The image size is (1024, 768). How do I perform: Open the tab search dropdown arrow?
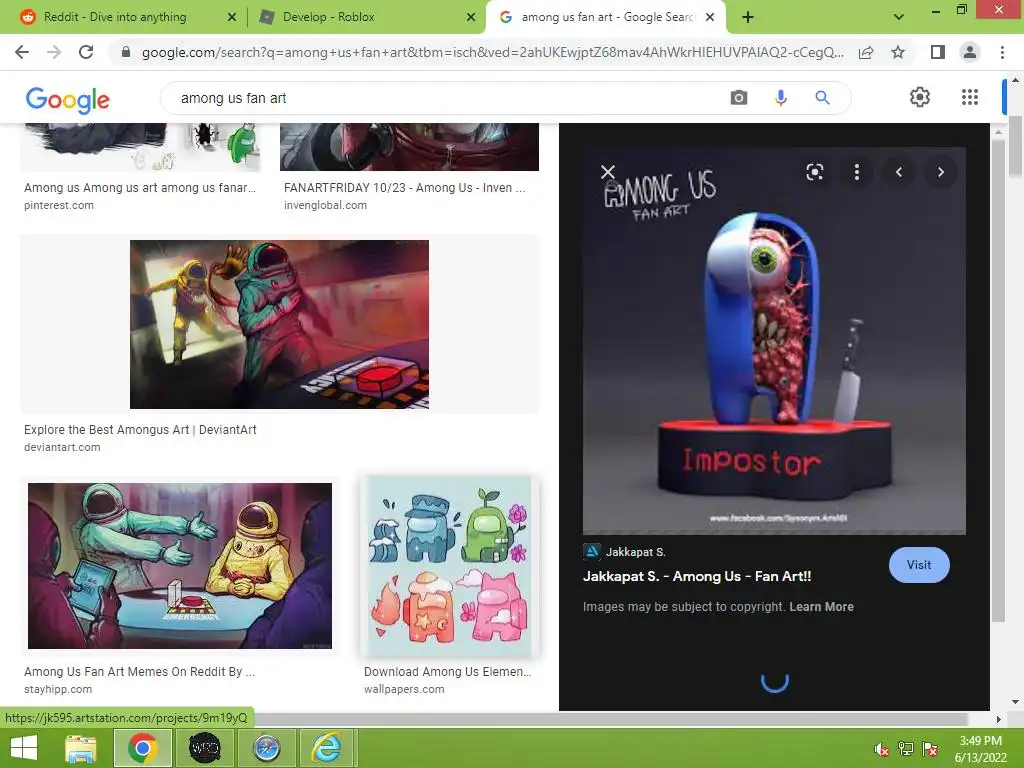(x=899, y=17)
